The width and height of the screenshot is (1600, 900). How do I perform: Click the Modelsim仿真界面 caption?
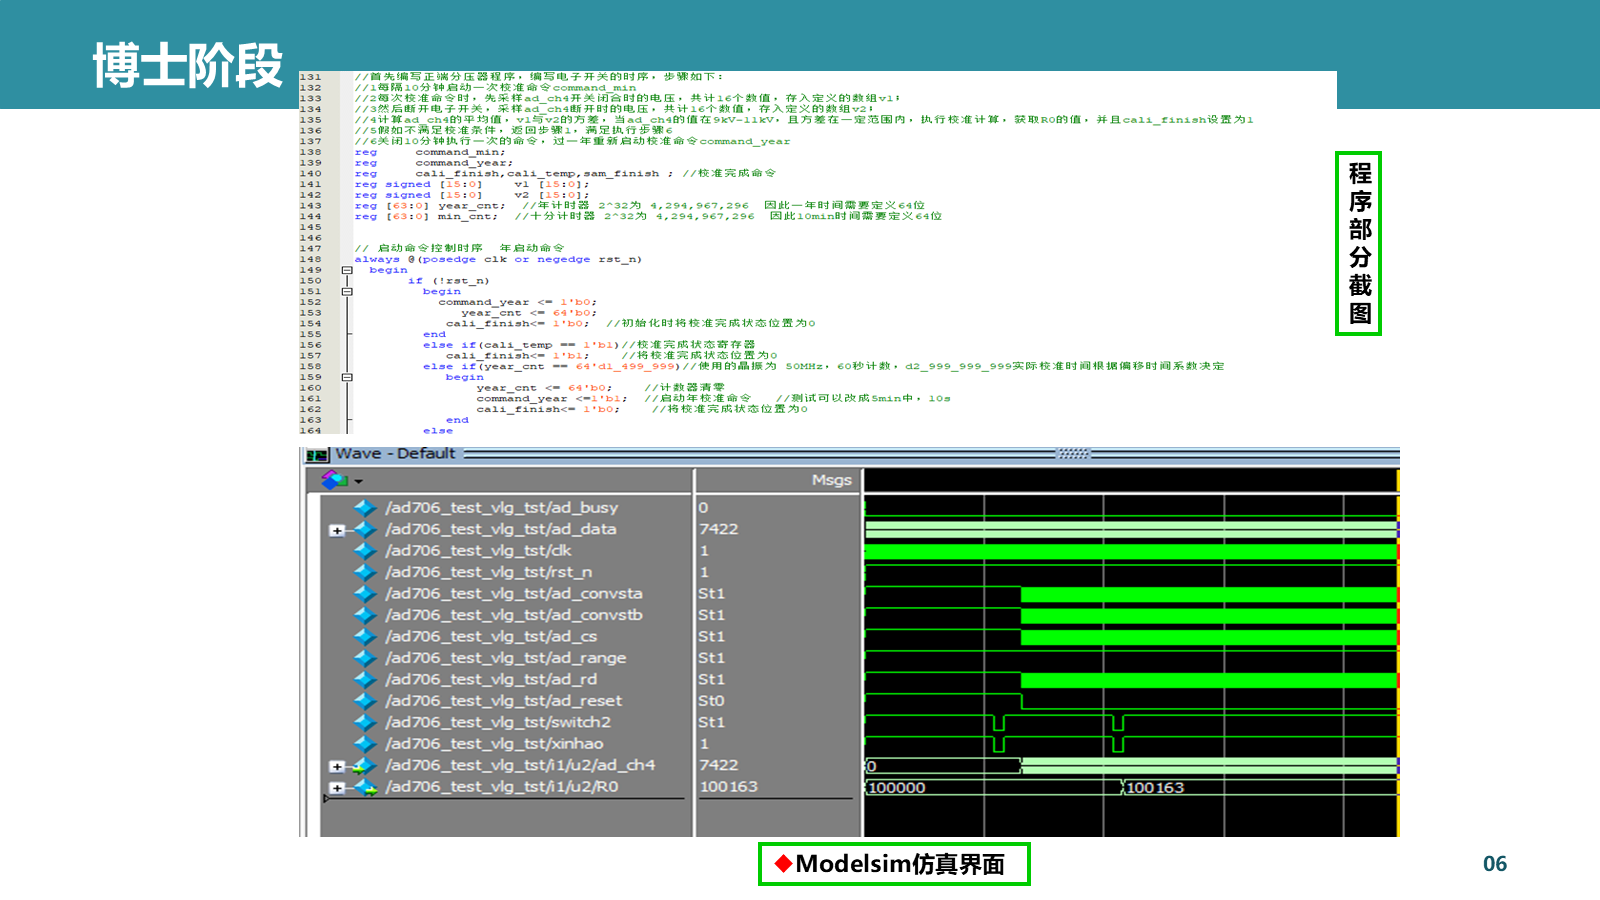(x=894, y=864)
